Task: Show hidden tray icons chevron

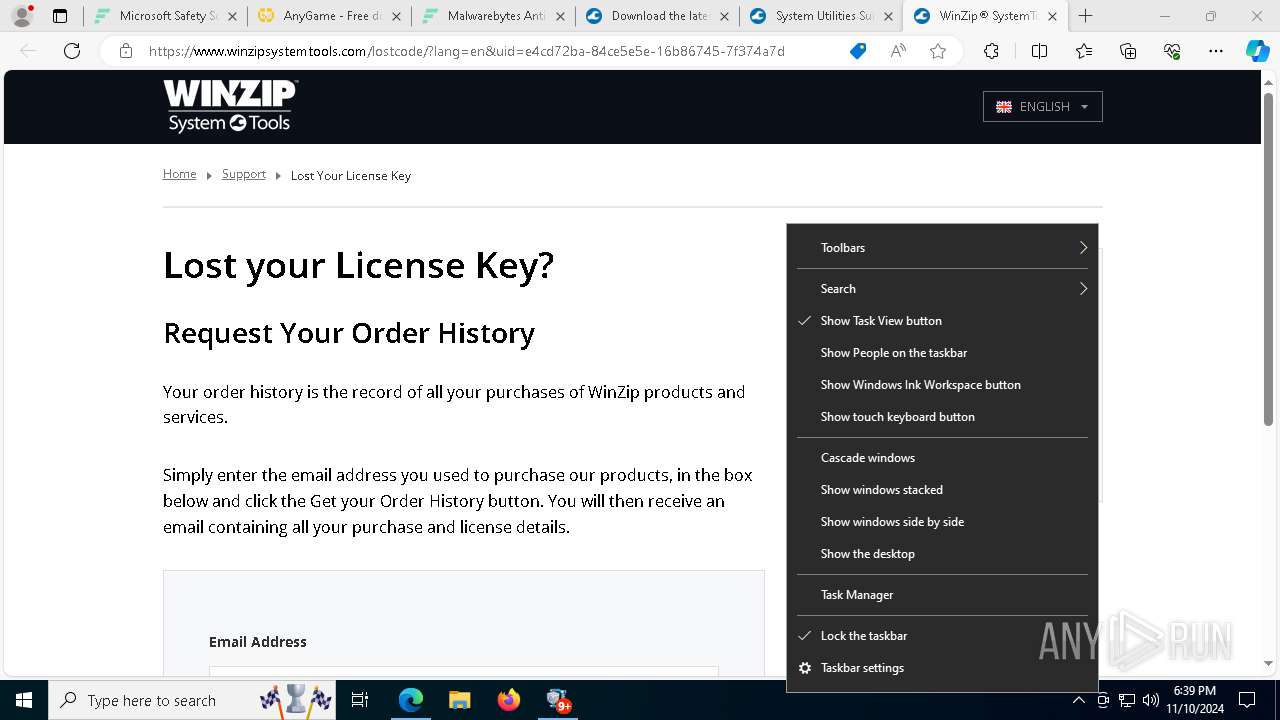Action: pyautogui.click(x=1078, y=700)
